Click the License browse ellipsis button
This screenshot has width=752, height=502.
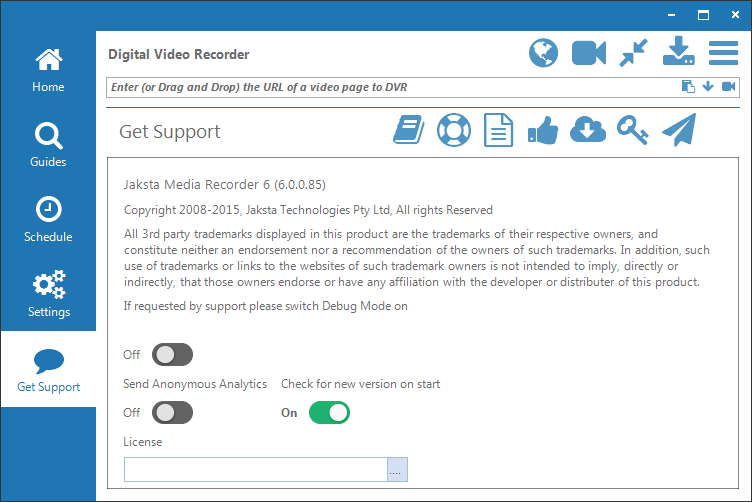pyautogui.click(x=398, y=469)
